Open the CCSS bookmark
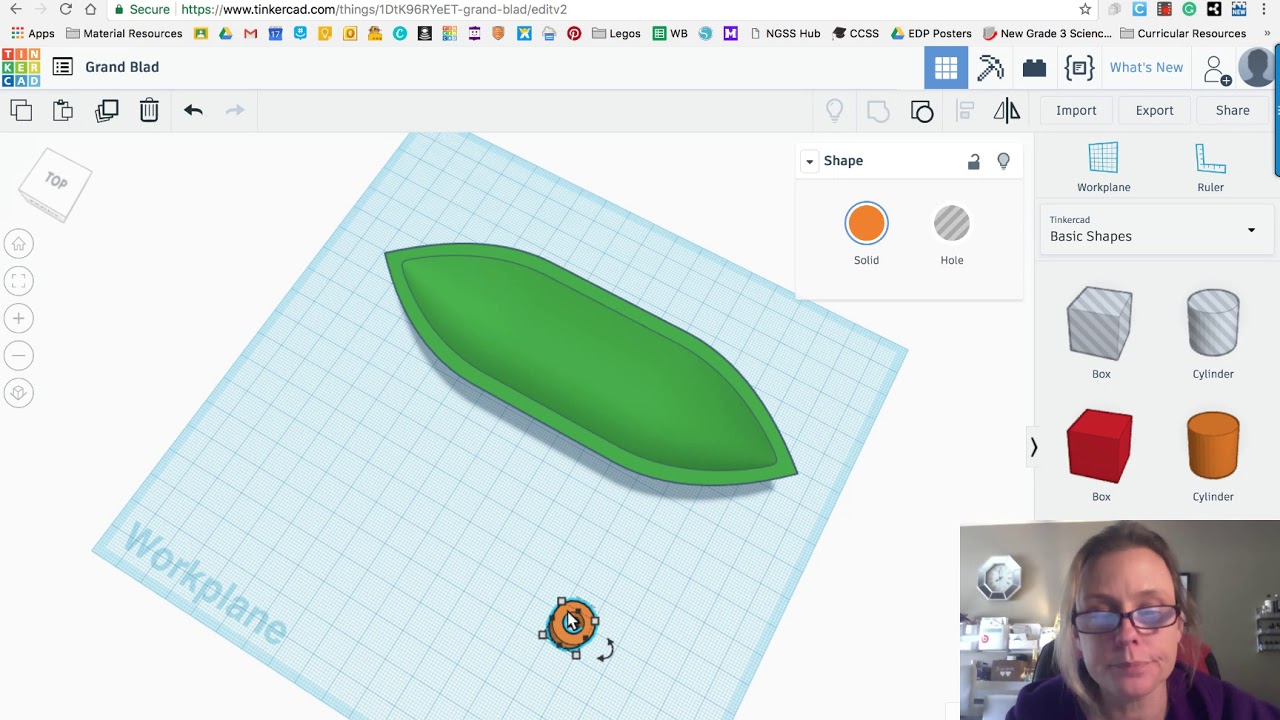This screenshot has height=720, width=1280. point(856,33)
